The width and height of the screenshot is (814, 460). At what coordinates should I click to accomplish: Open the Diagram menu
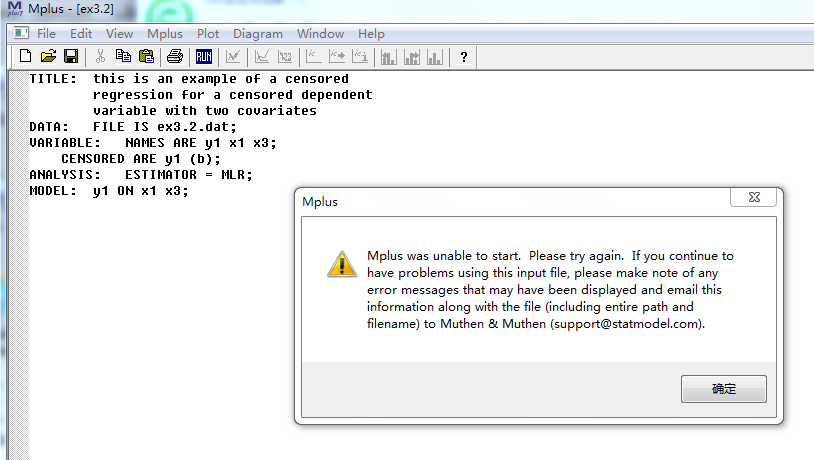coord(257,34)
